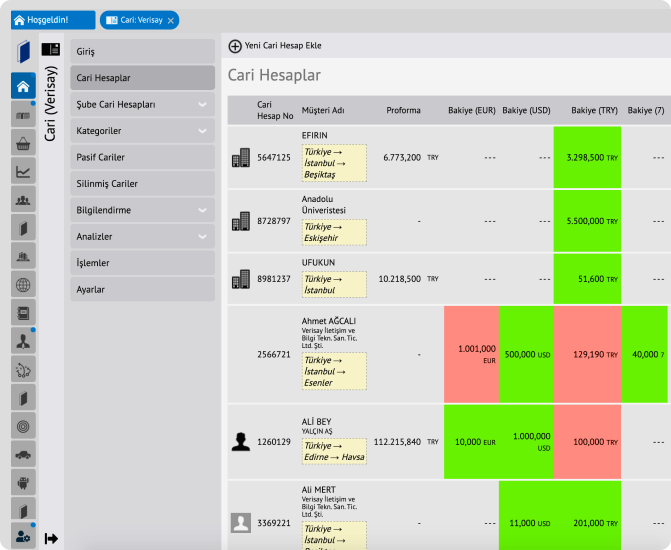671x550 pixels.
Task: Click proforma value 10.218,500
Action: pyautogui.click(x=400, y=279)
